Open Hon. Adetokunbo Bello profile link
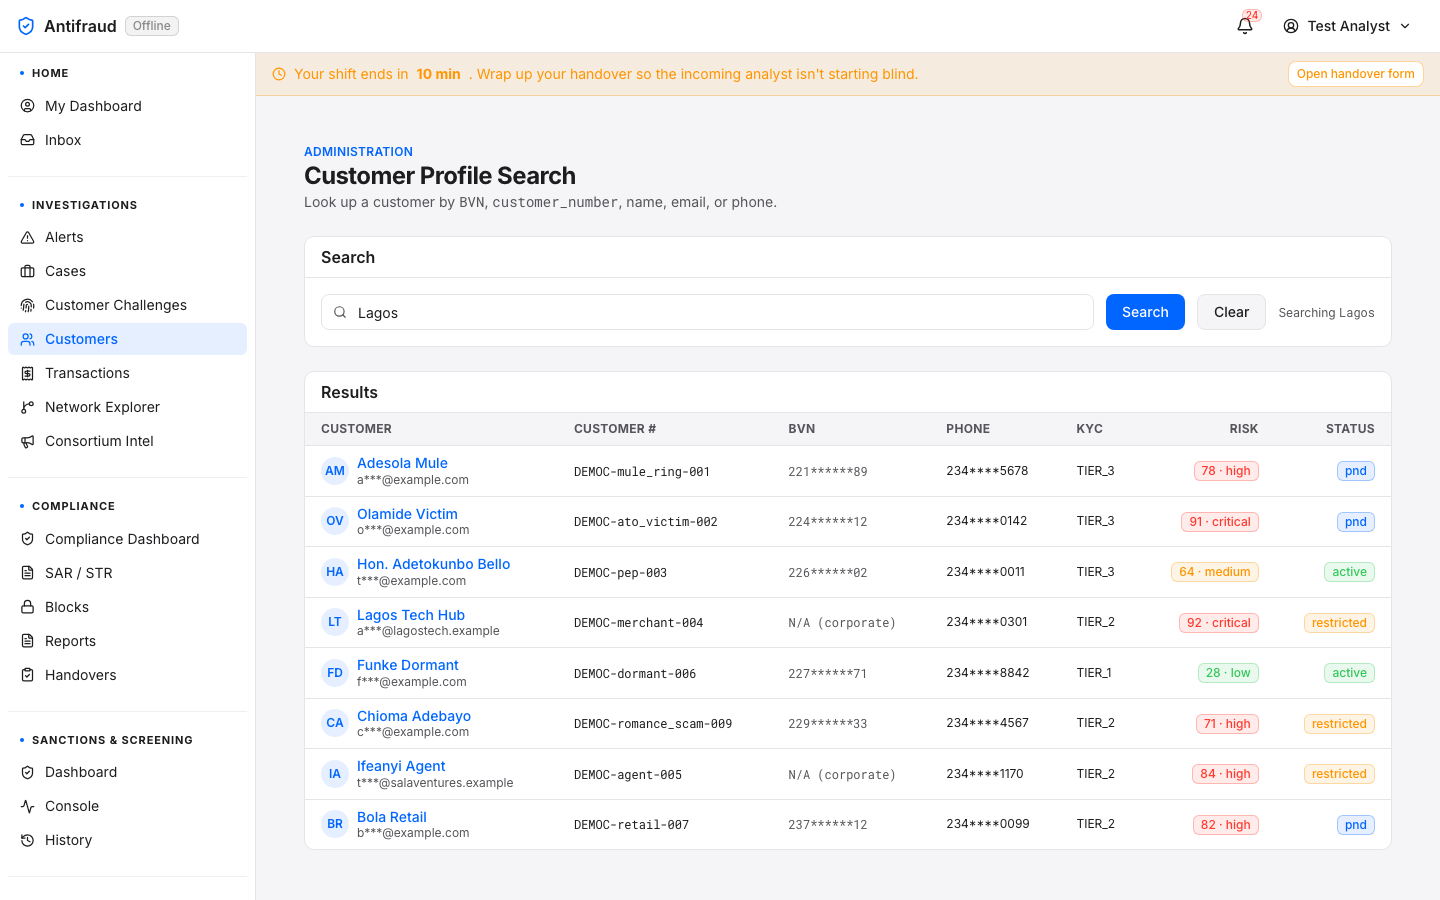 (x=433, y=564)
